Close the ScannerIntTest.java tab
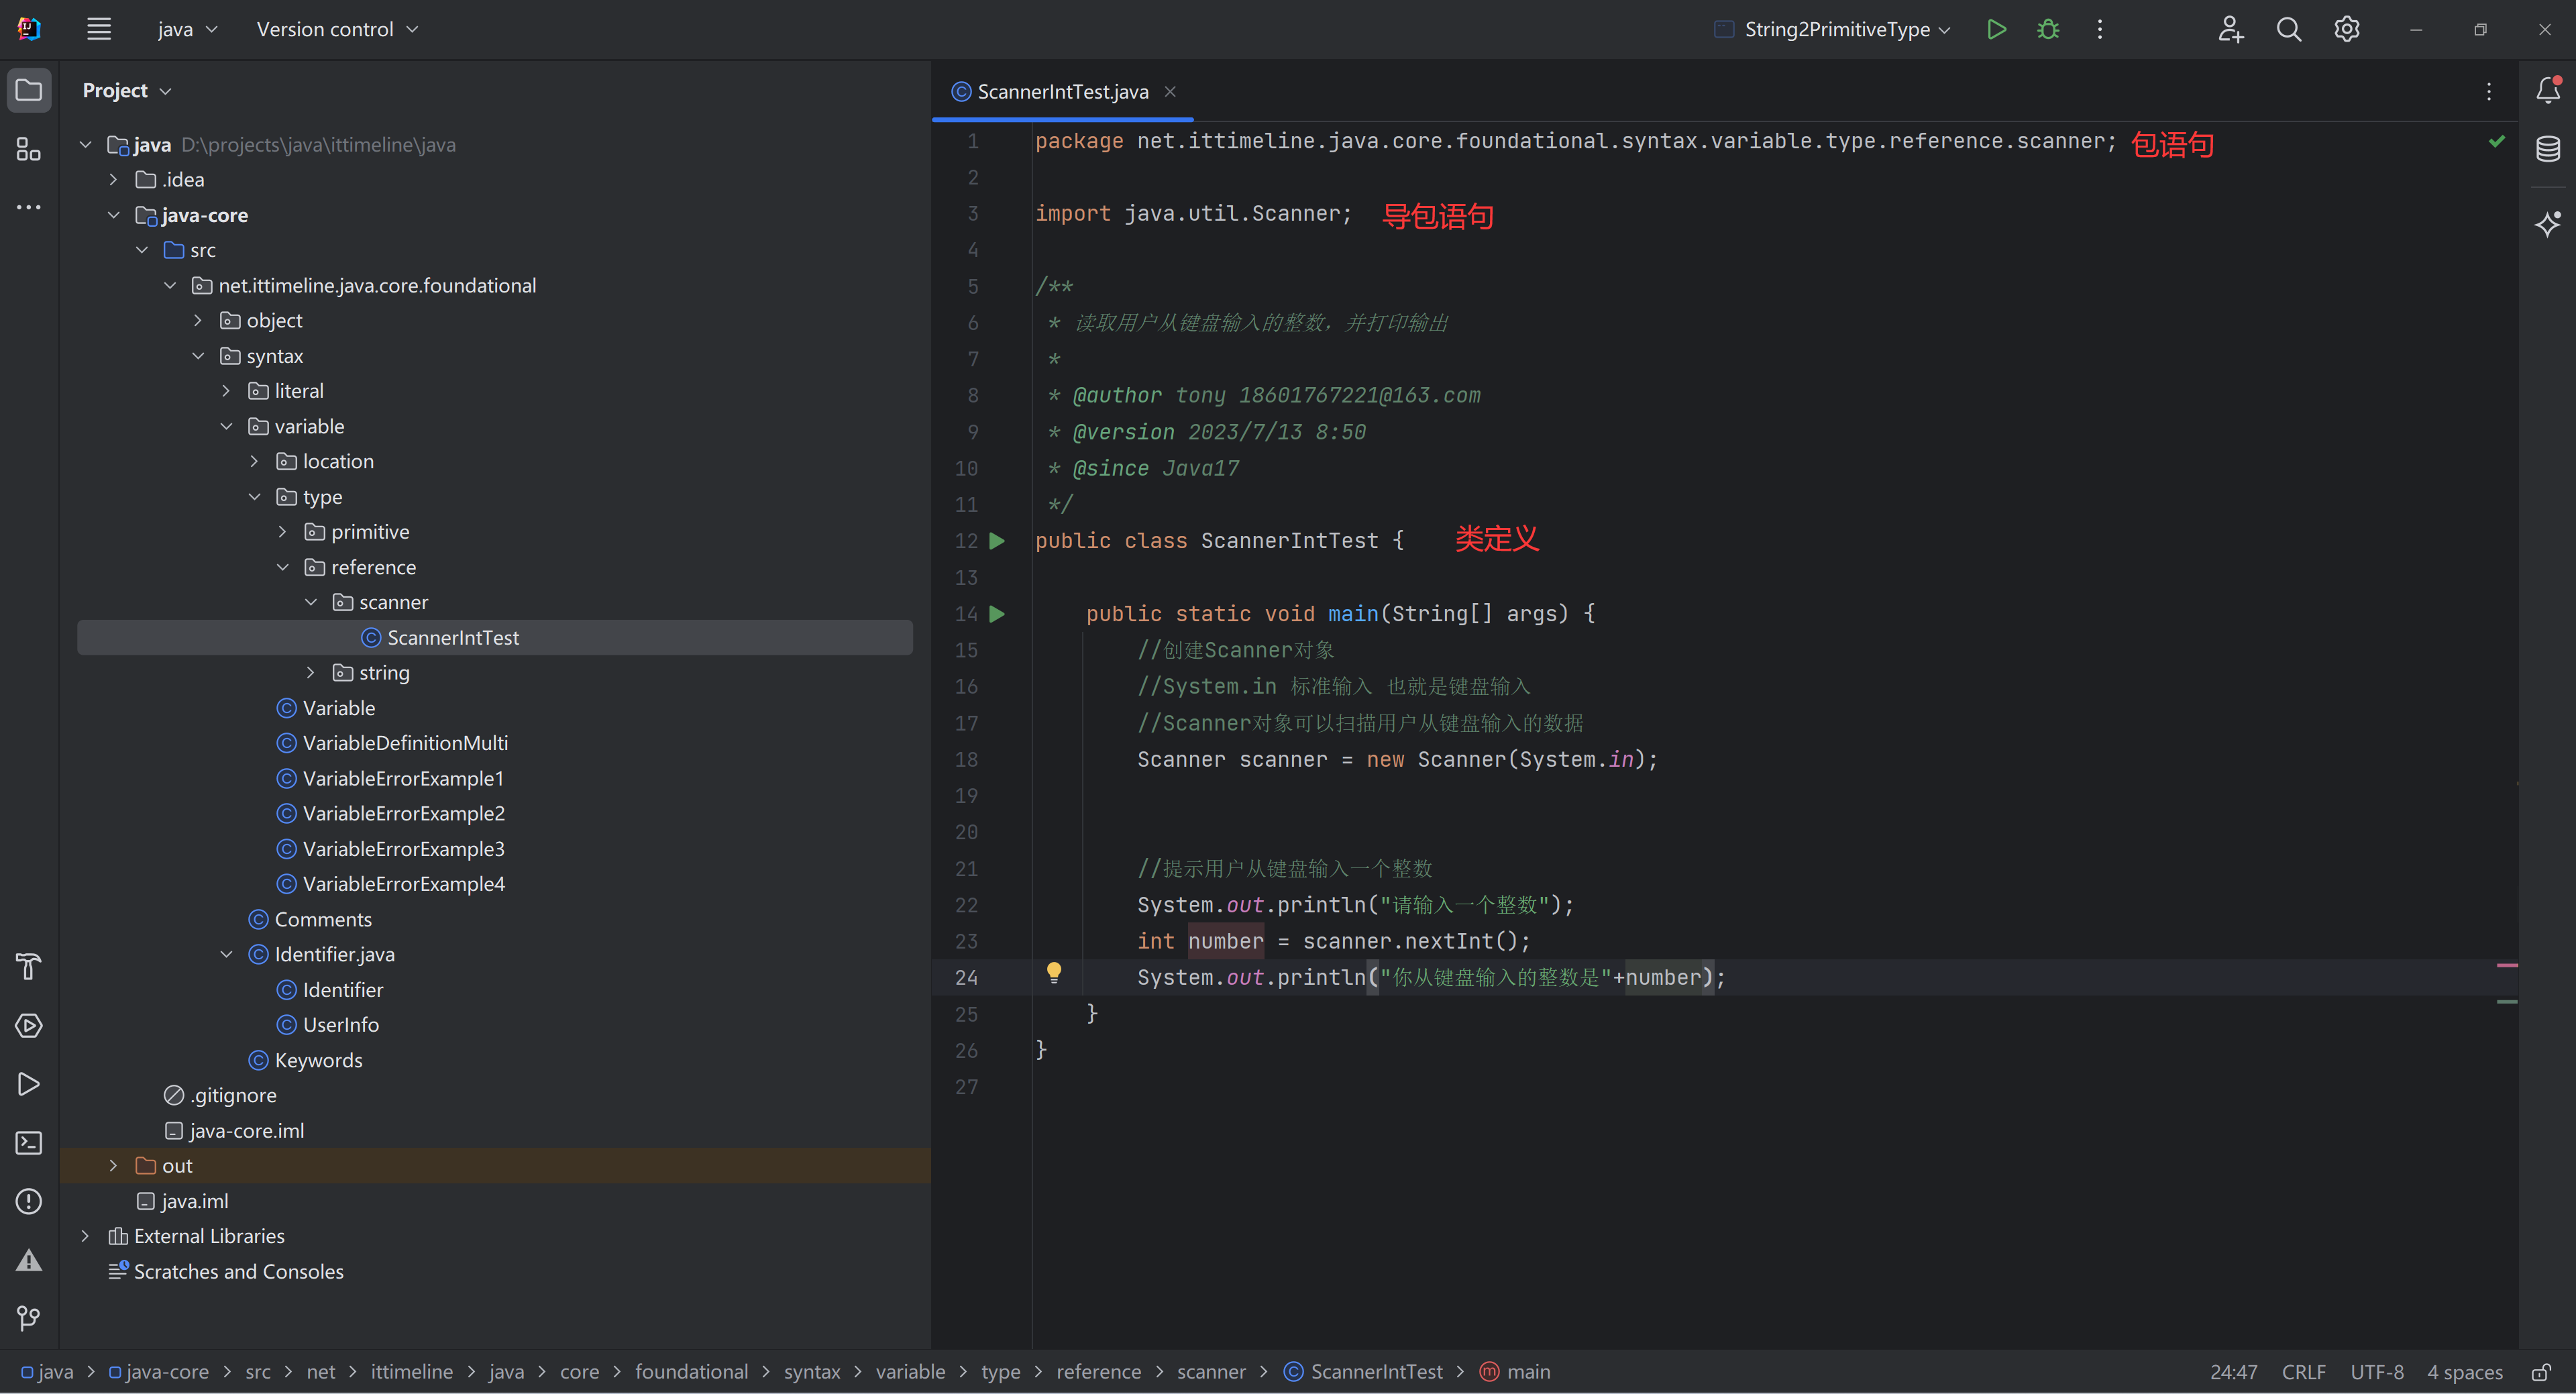Viewport: 2576px width, 1394px height. point(1170,91)
